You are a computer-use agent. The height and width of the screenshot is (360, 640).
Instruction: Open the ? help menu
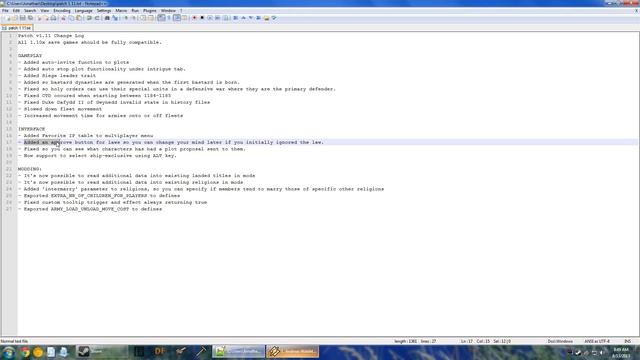click(x=181, y=11)
